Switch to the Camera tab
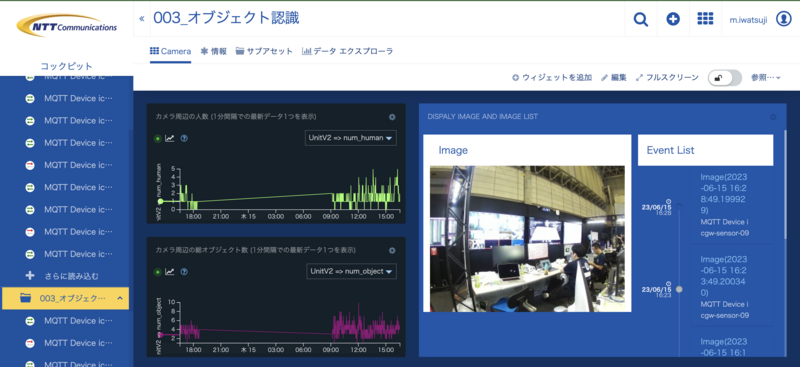The image size is (800, 367). [x=170, y=51]
